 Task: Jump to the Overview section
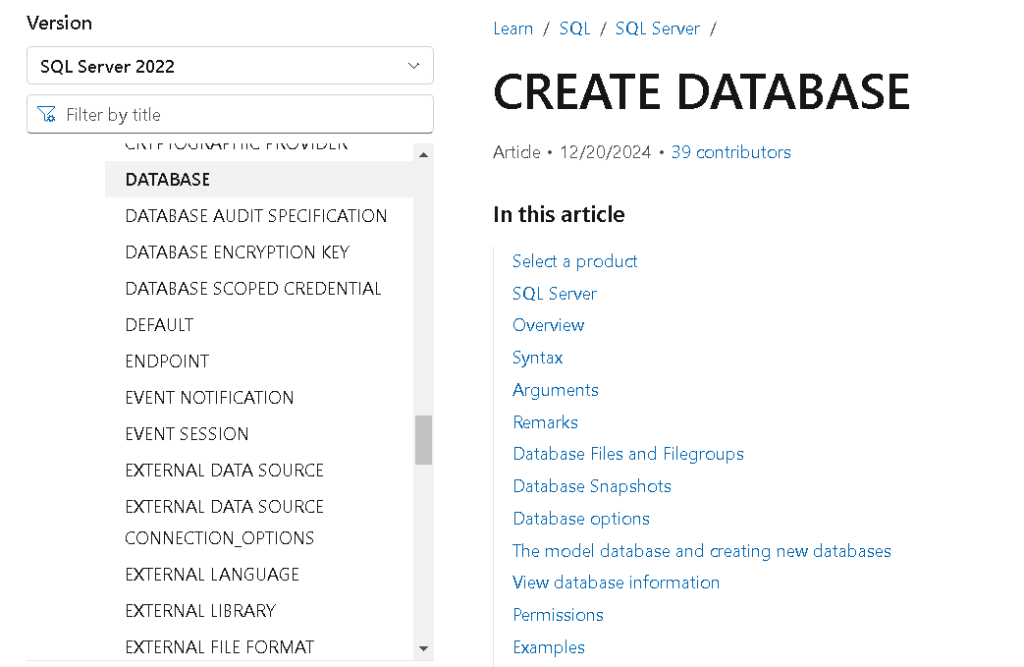click(x=548, y=325)
